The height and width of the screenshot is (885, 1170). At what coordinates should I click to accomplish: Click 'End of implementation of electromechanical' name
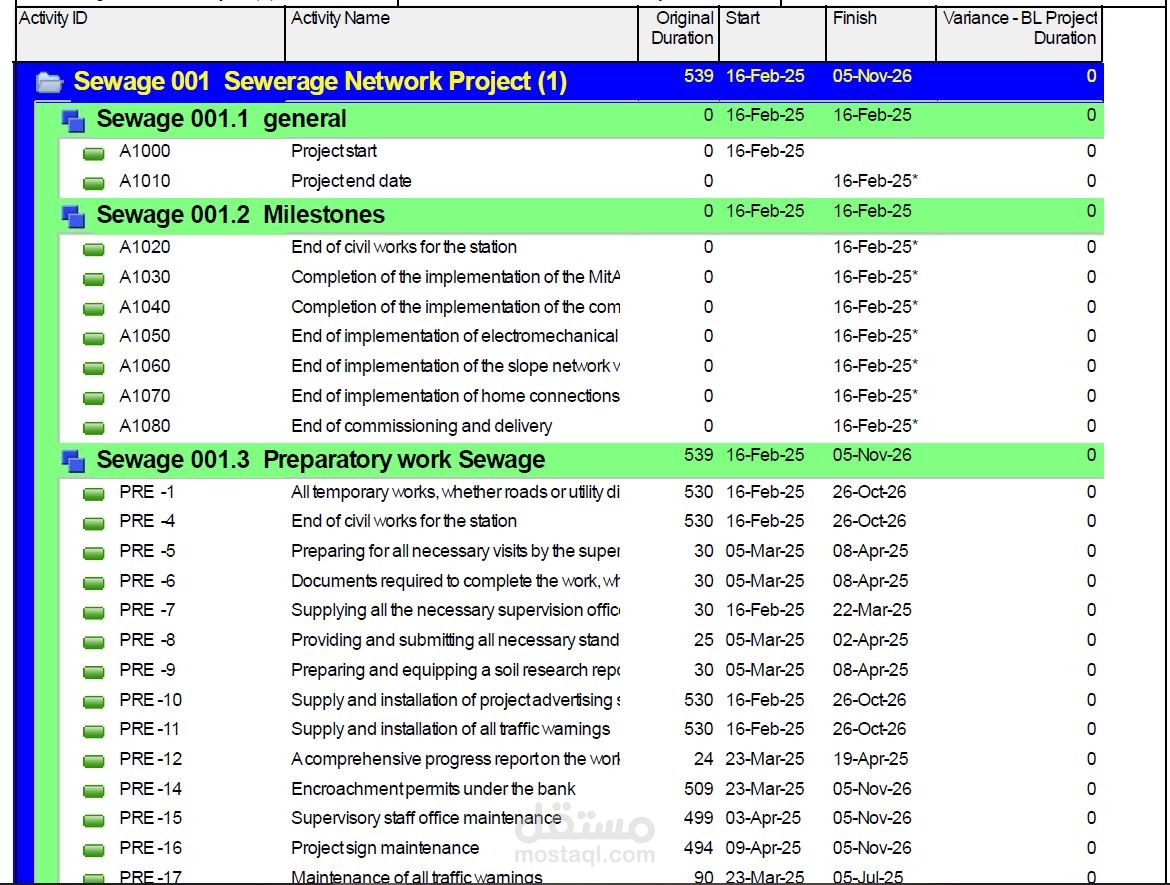click(454, 337)
